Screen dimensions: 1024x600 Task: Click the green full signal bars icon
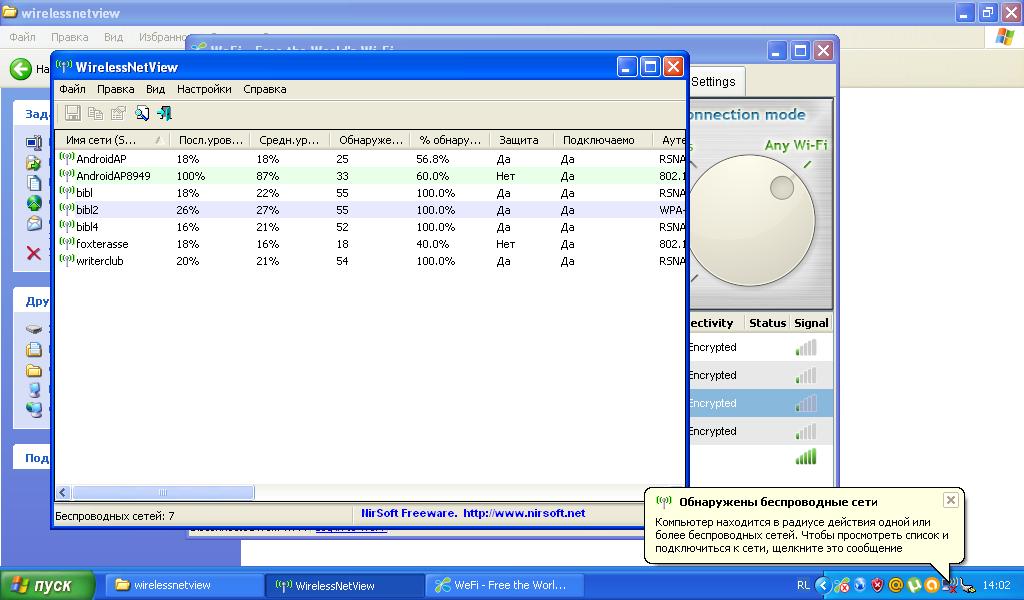pos(806,457)
